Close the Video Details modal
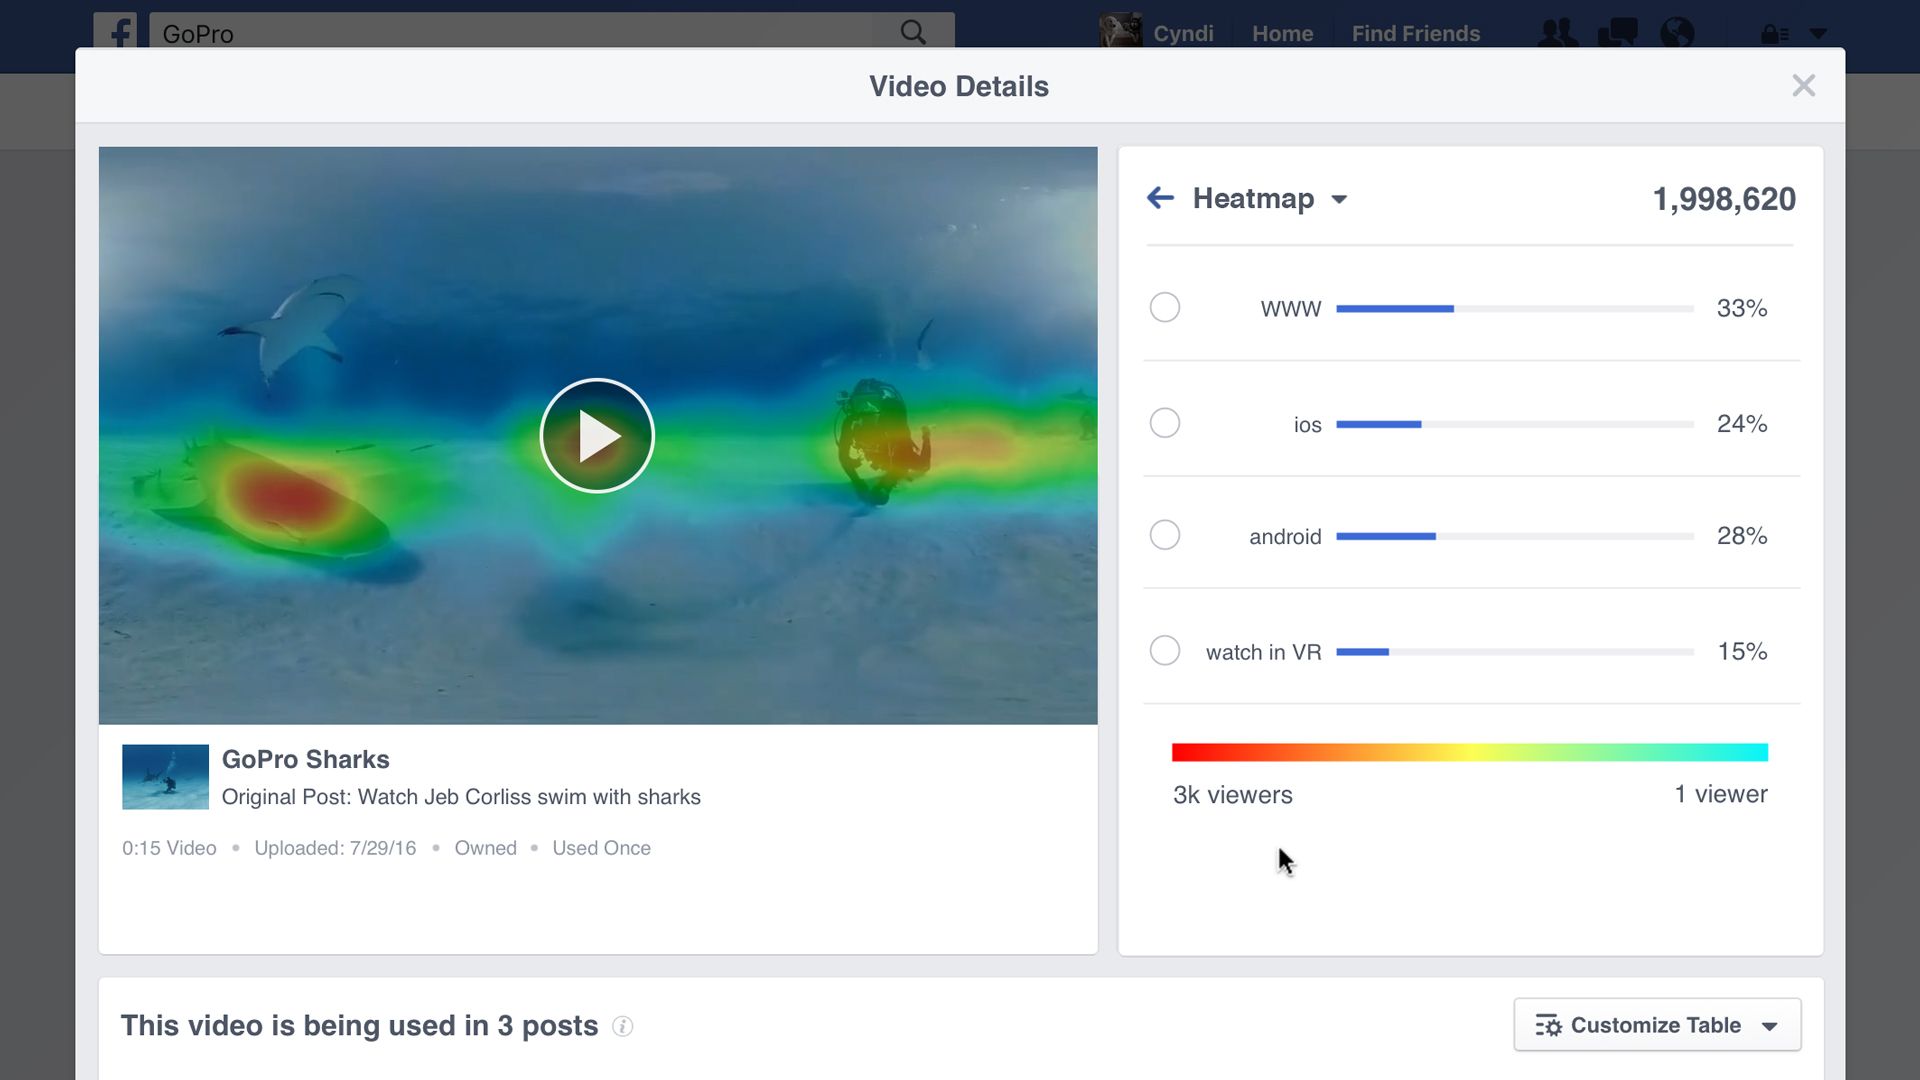Viewport: 1920px width, 1080px height. (1803, 86)
